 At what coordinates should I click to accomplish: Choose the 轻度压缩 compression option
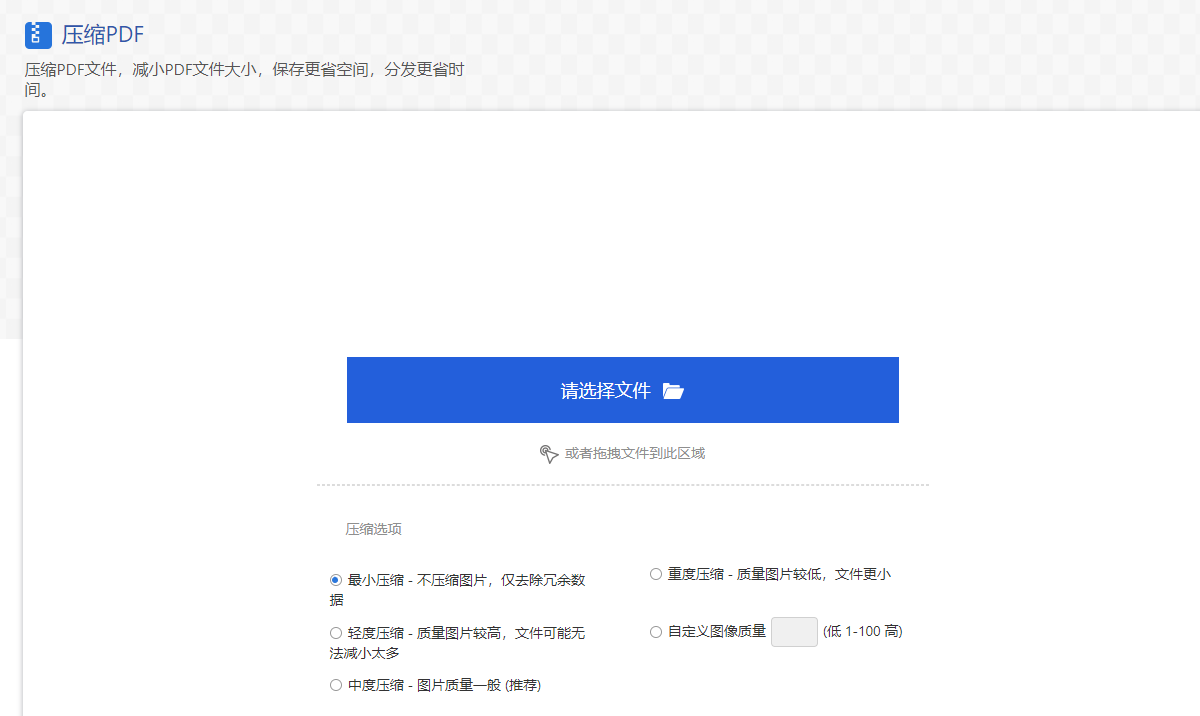coord(335,632)
